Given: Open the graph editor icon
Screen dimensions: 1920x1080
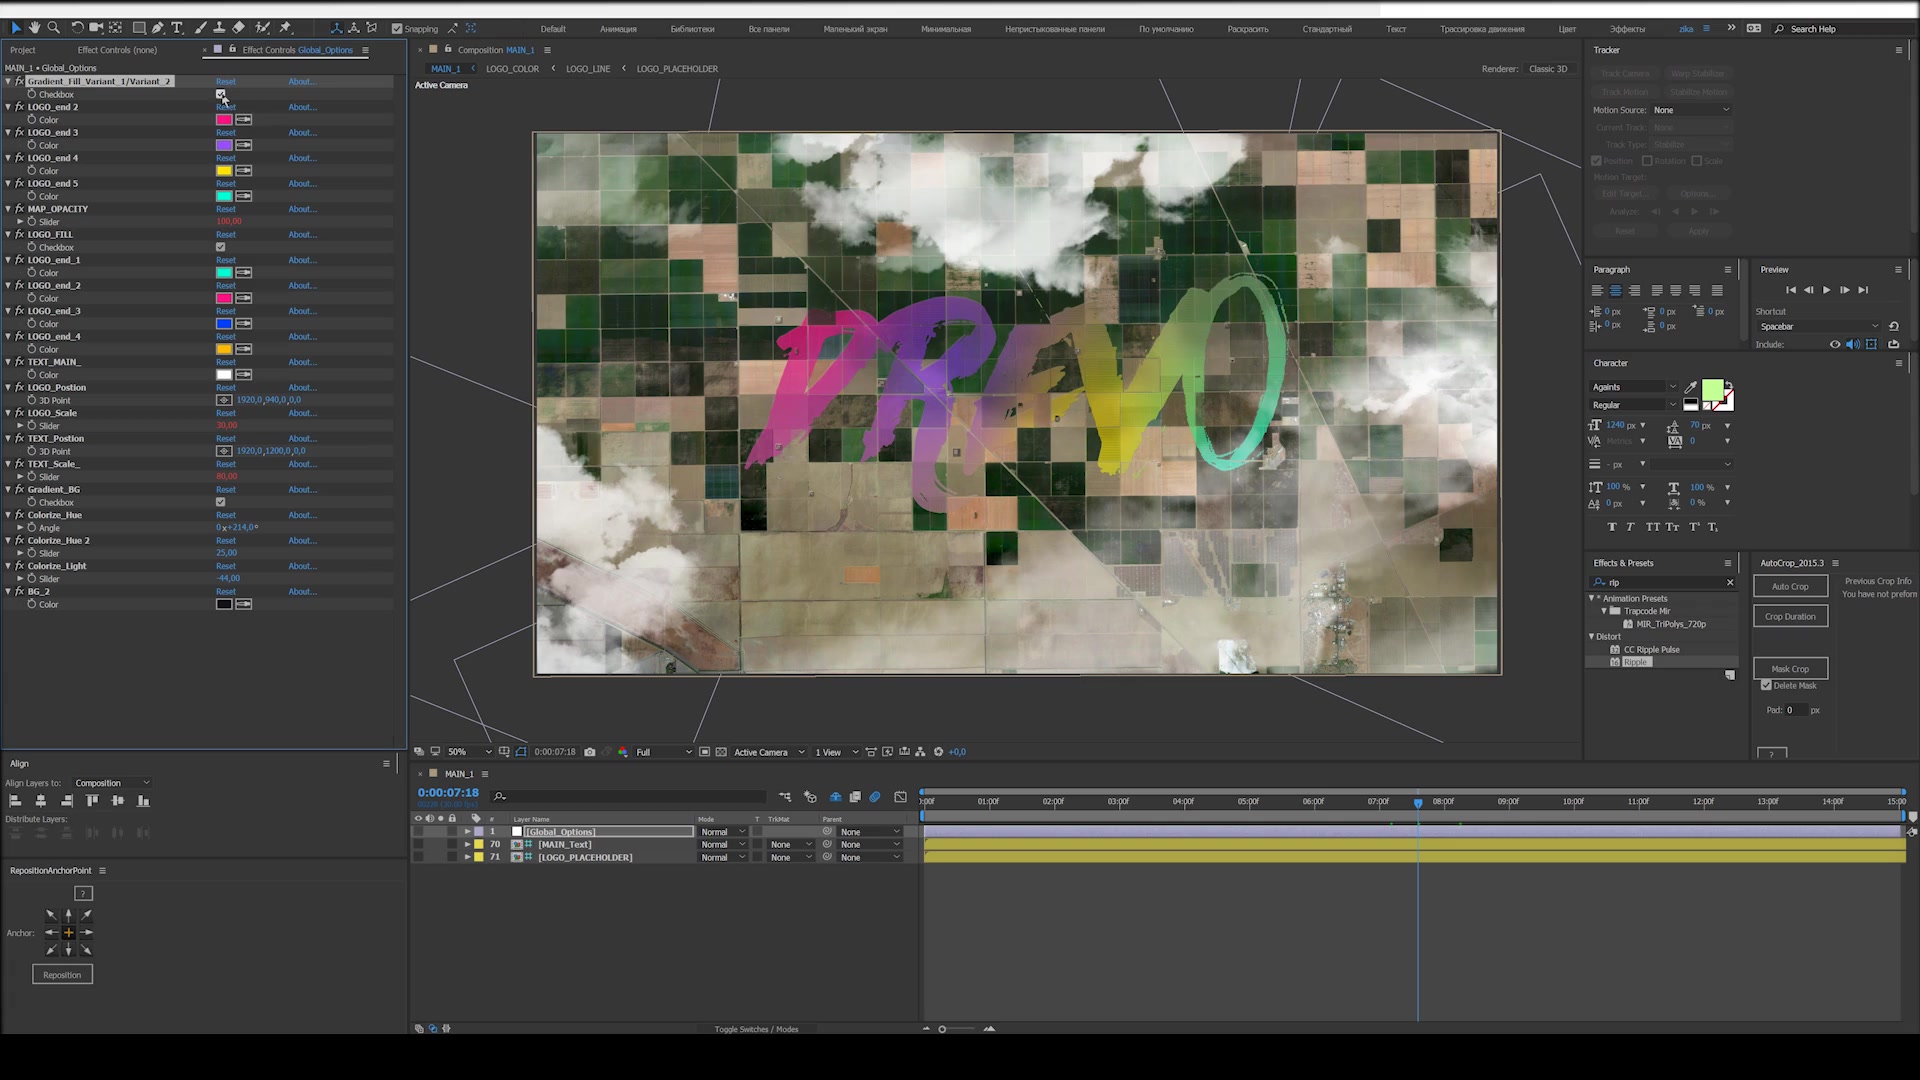Looking at the screenshot, I should [x=900, y=797].
